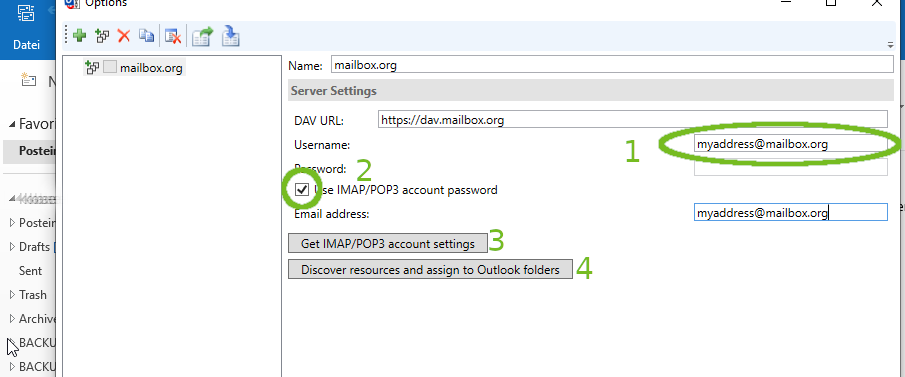Uncheck Use IMAP/POP3 account password

point(302,189)
